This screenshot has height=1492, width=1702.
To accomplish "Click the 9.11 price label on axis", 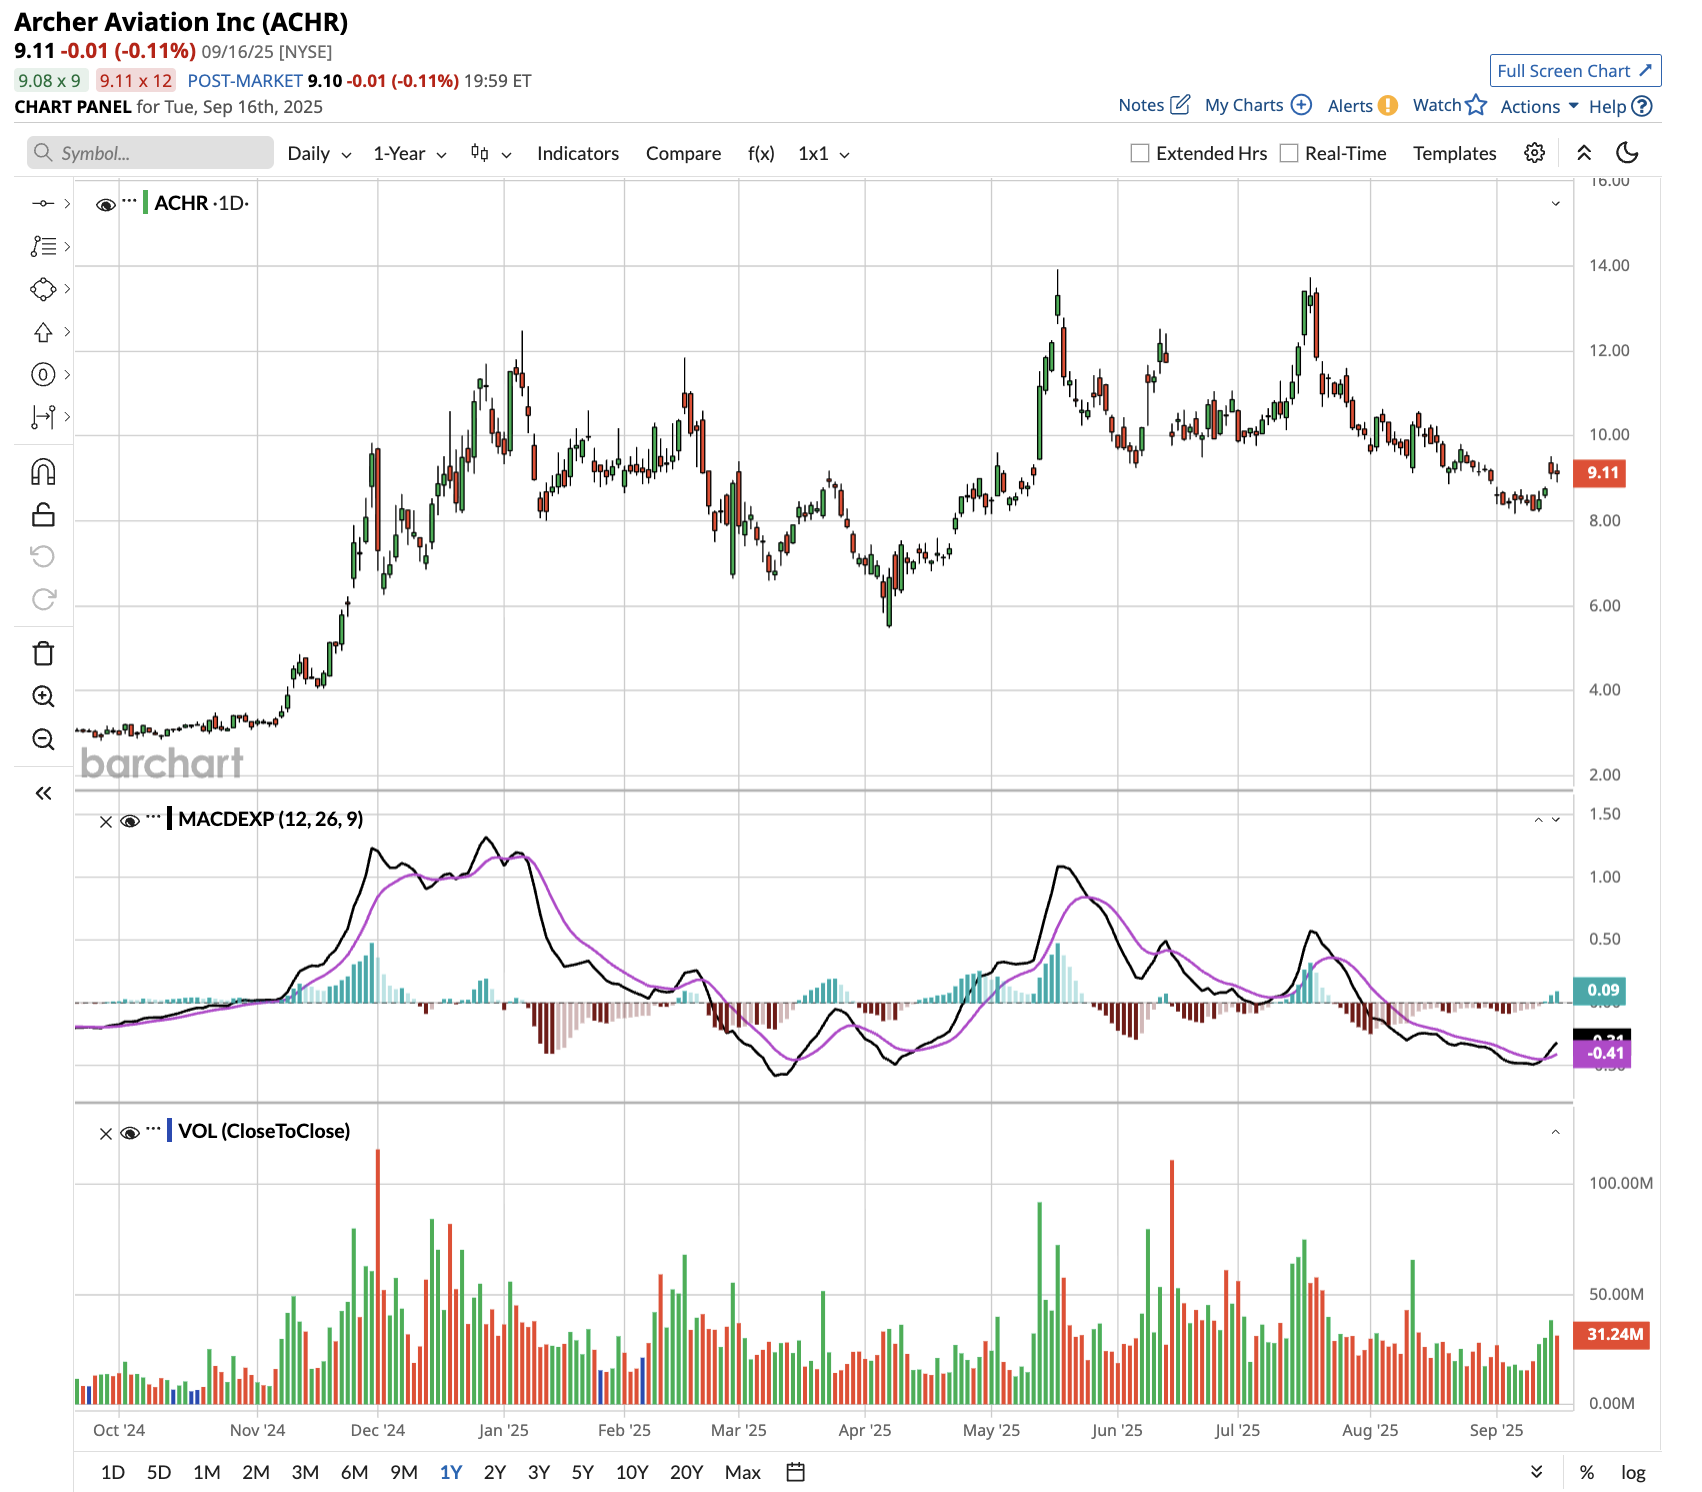I will 1600,473.
